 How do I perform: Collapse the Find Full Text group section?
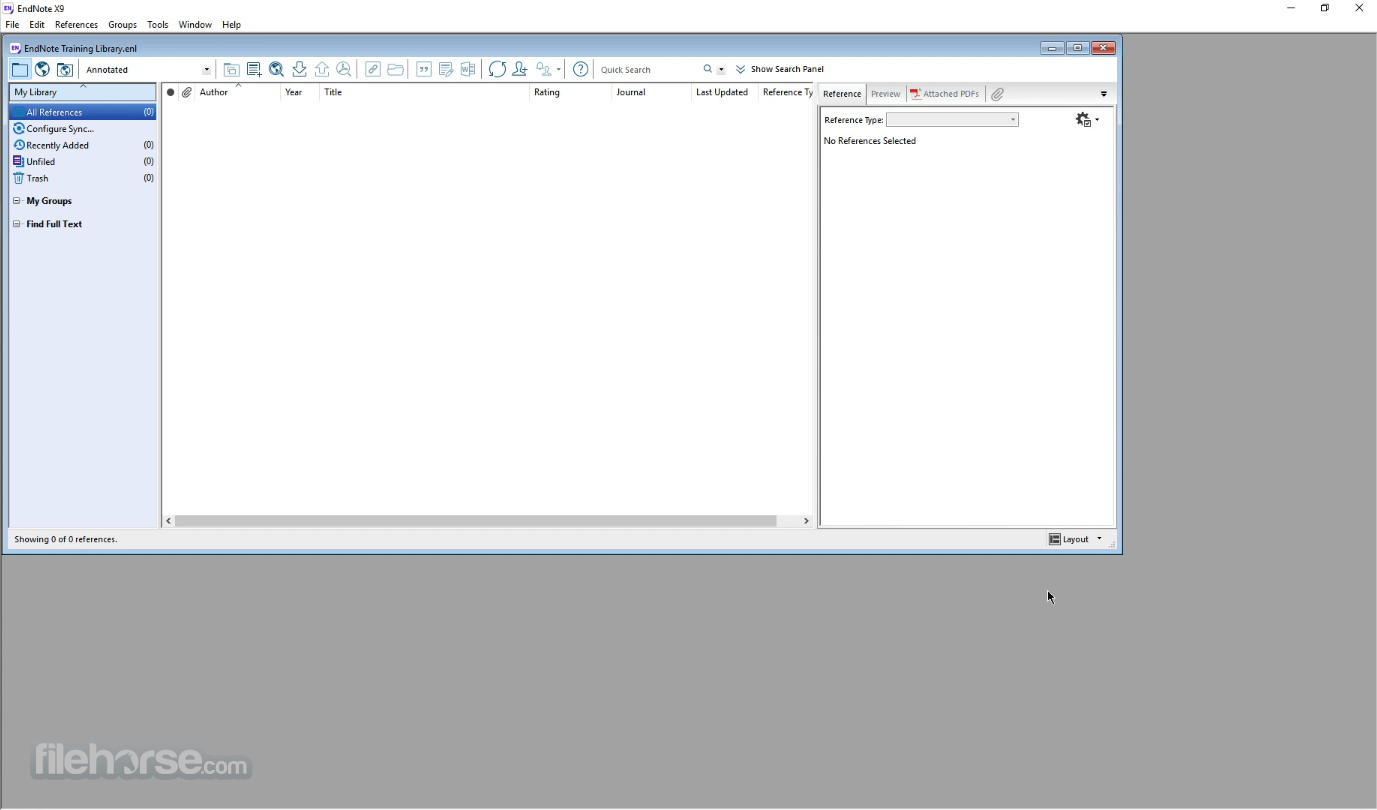[16, 224]
